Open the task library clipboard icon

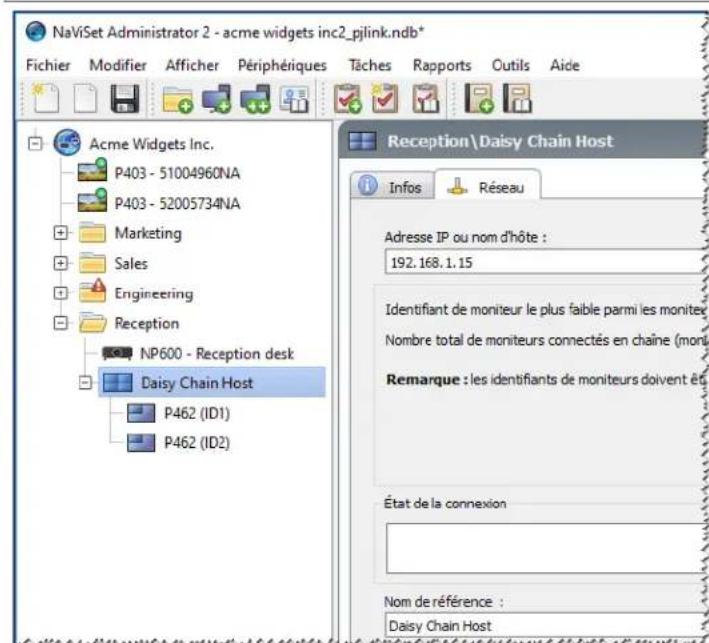click(425, 99)
